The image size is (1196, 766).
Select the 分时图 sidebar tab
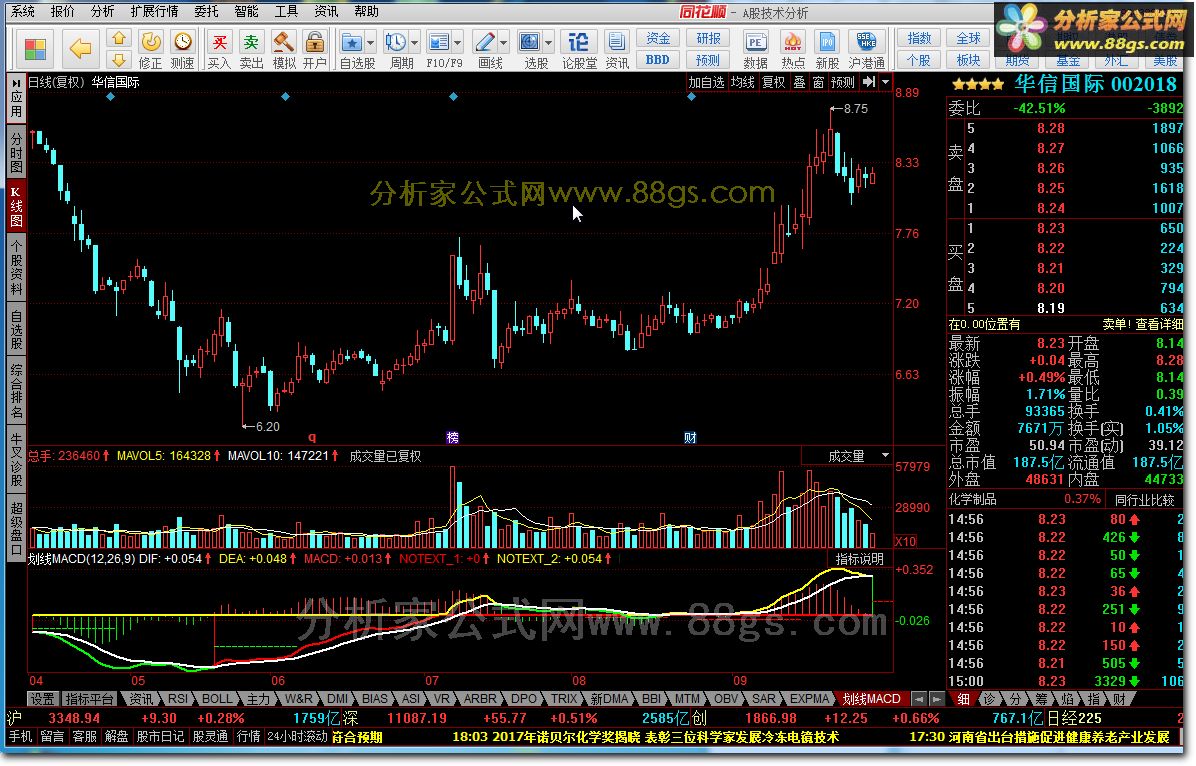click(16, 152)
